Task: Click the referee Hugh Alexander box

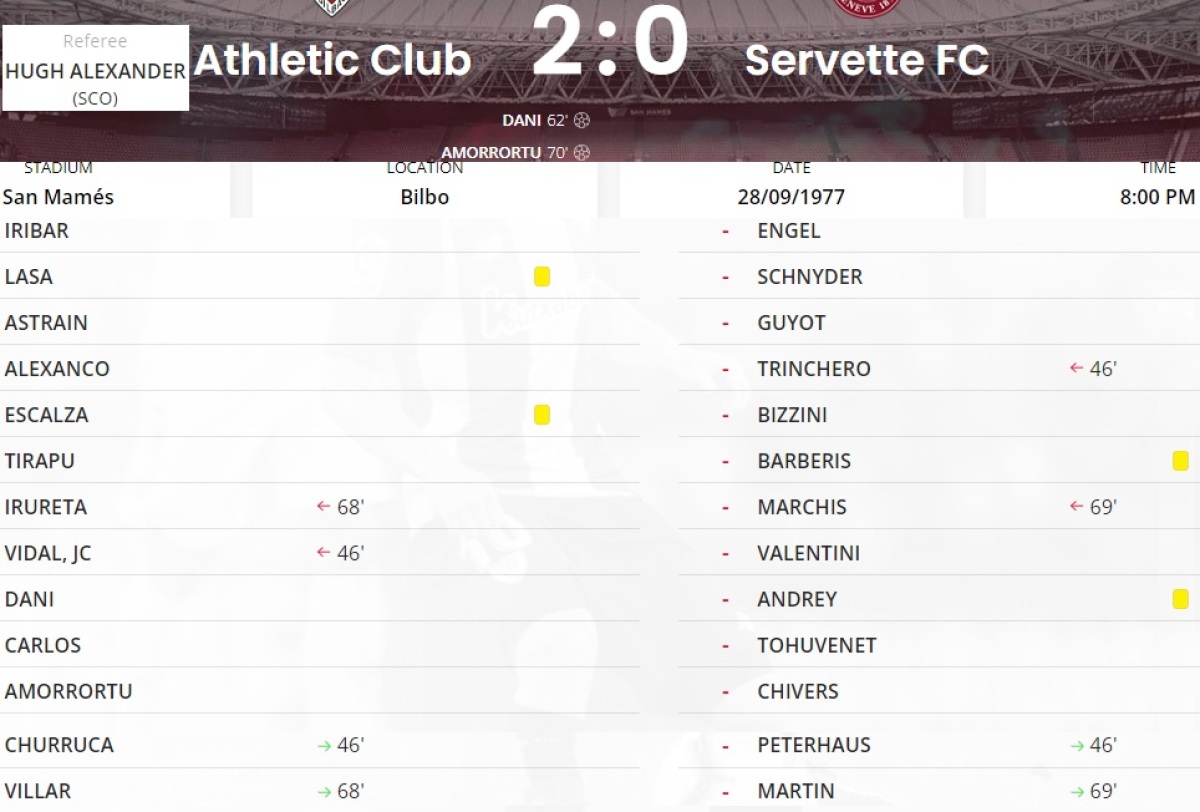Action: (96, 69)
